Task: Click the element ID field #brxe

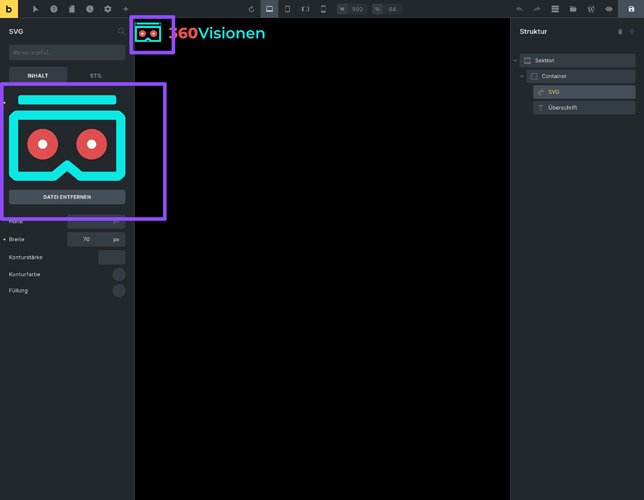Action: point(67,53)
